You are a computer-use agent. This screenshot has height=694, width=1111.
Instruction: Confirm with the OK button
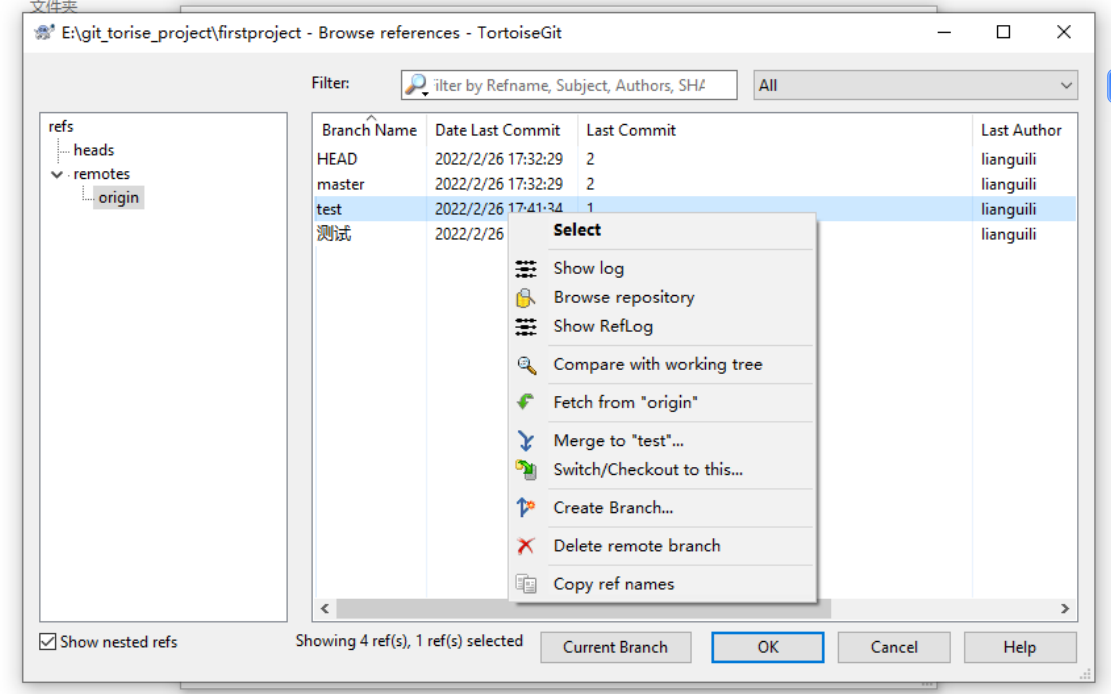pyautogui.click(x=767, y=647)
